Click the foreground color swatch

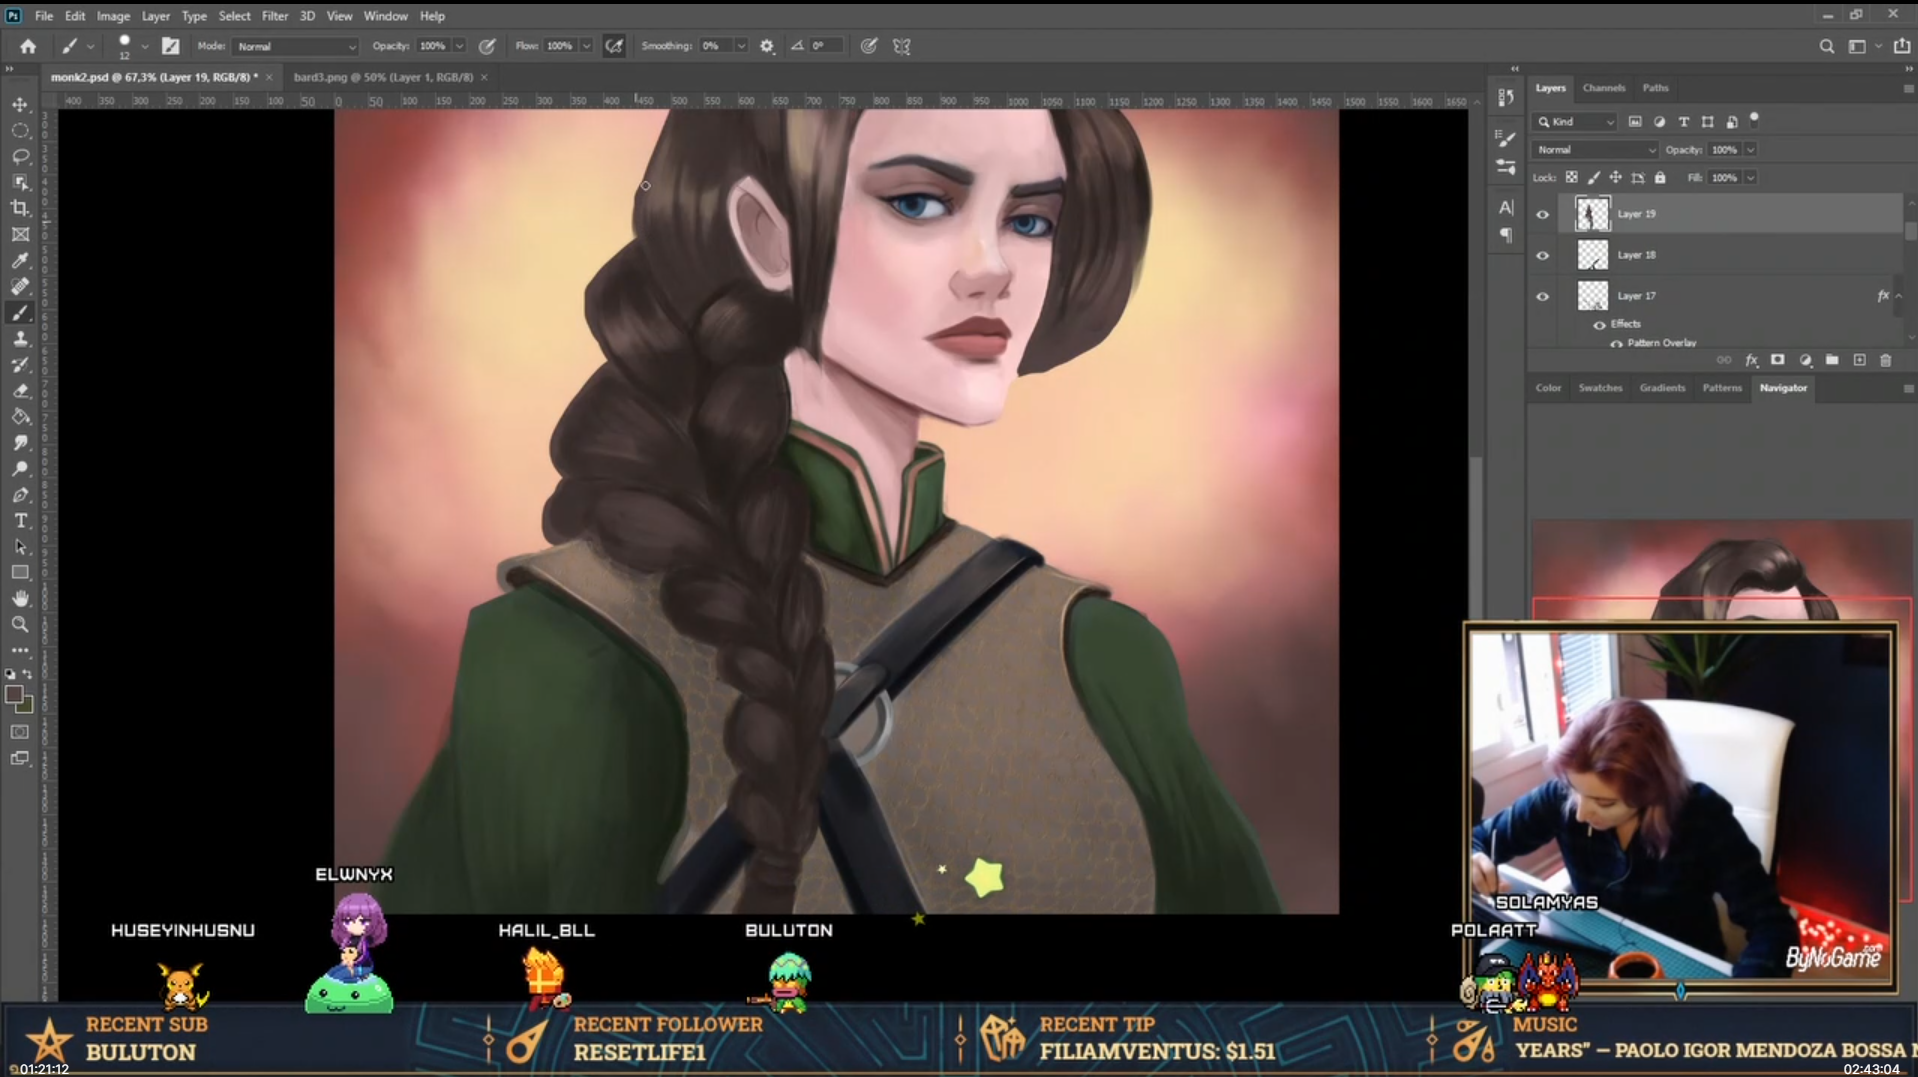click(x=14, y=695)
